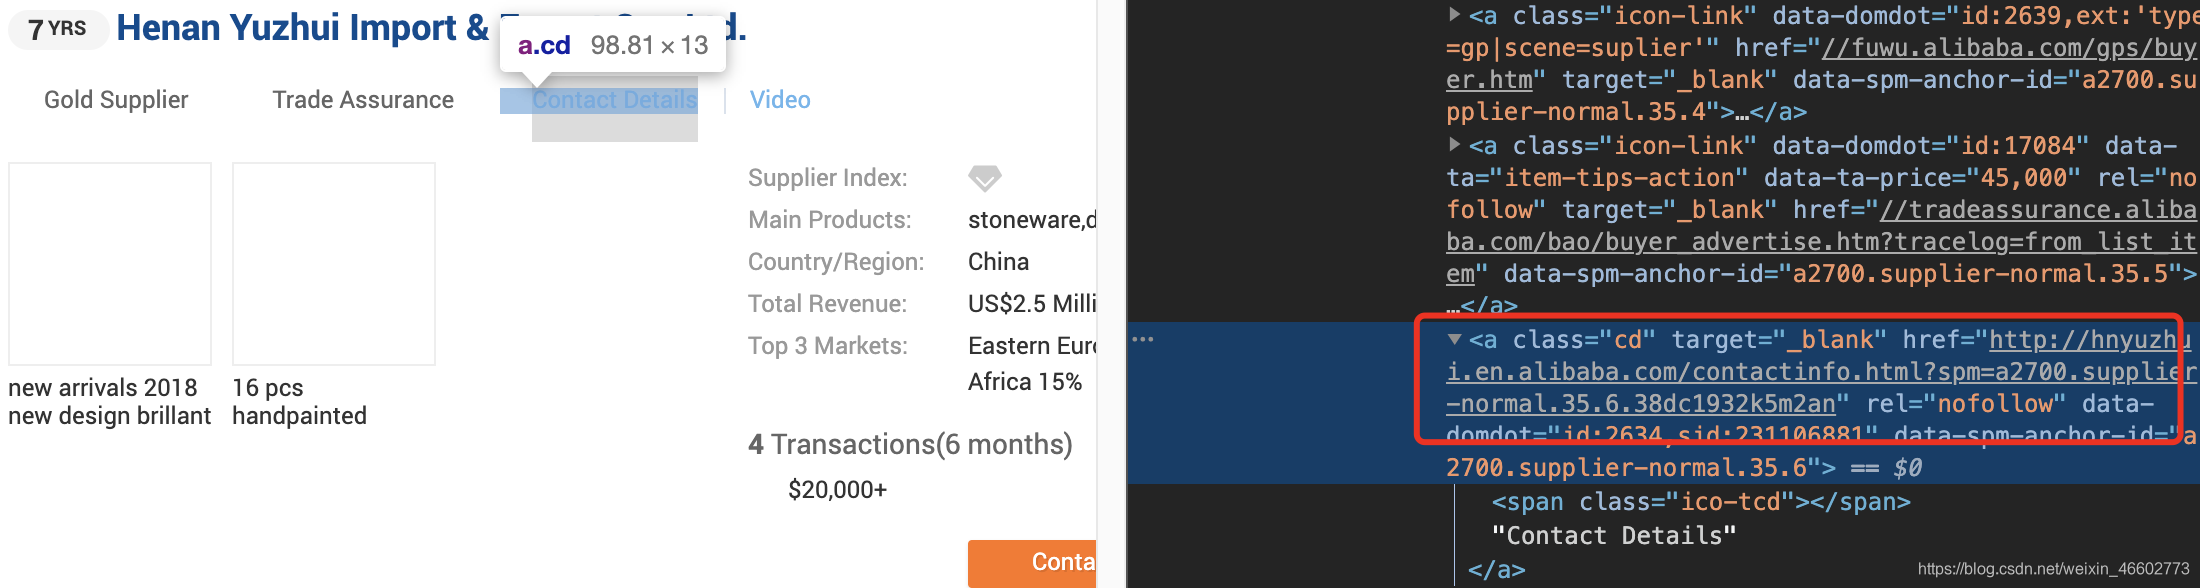Open the Video link
This screenshot has width=2200, height=588.
pos(780,100)
